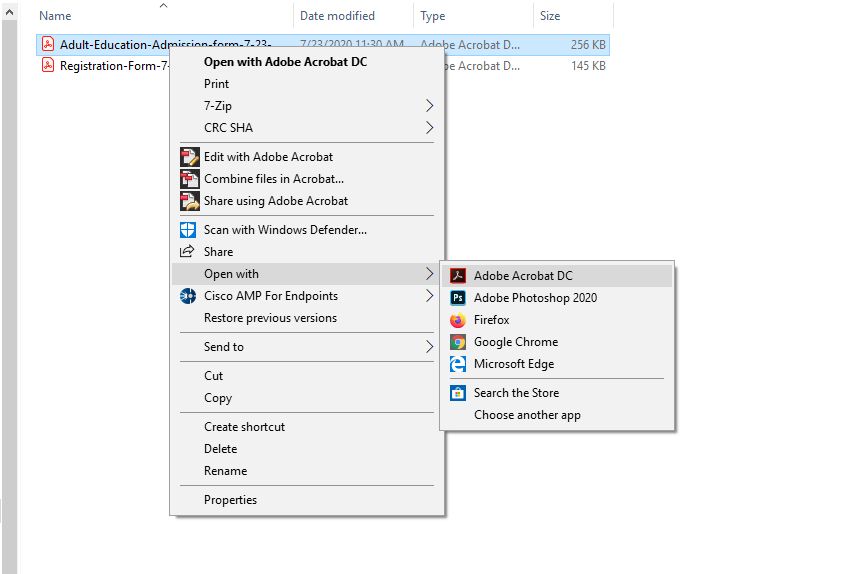Viewport: 848px width, 574px height.
Task: Click PDF icon of Registration-Form file
Action: (x=48, y=65)
